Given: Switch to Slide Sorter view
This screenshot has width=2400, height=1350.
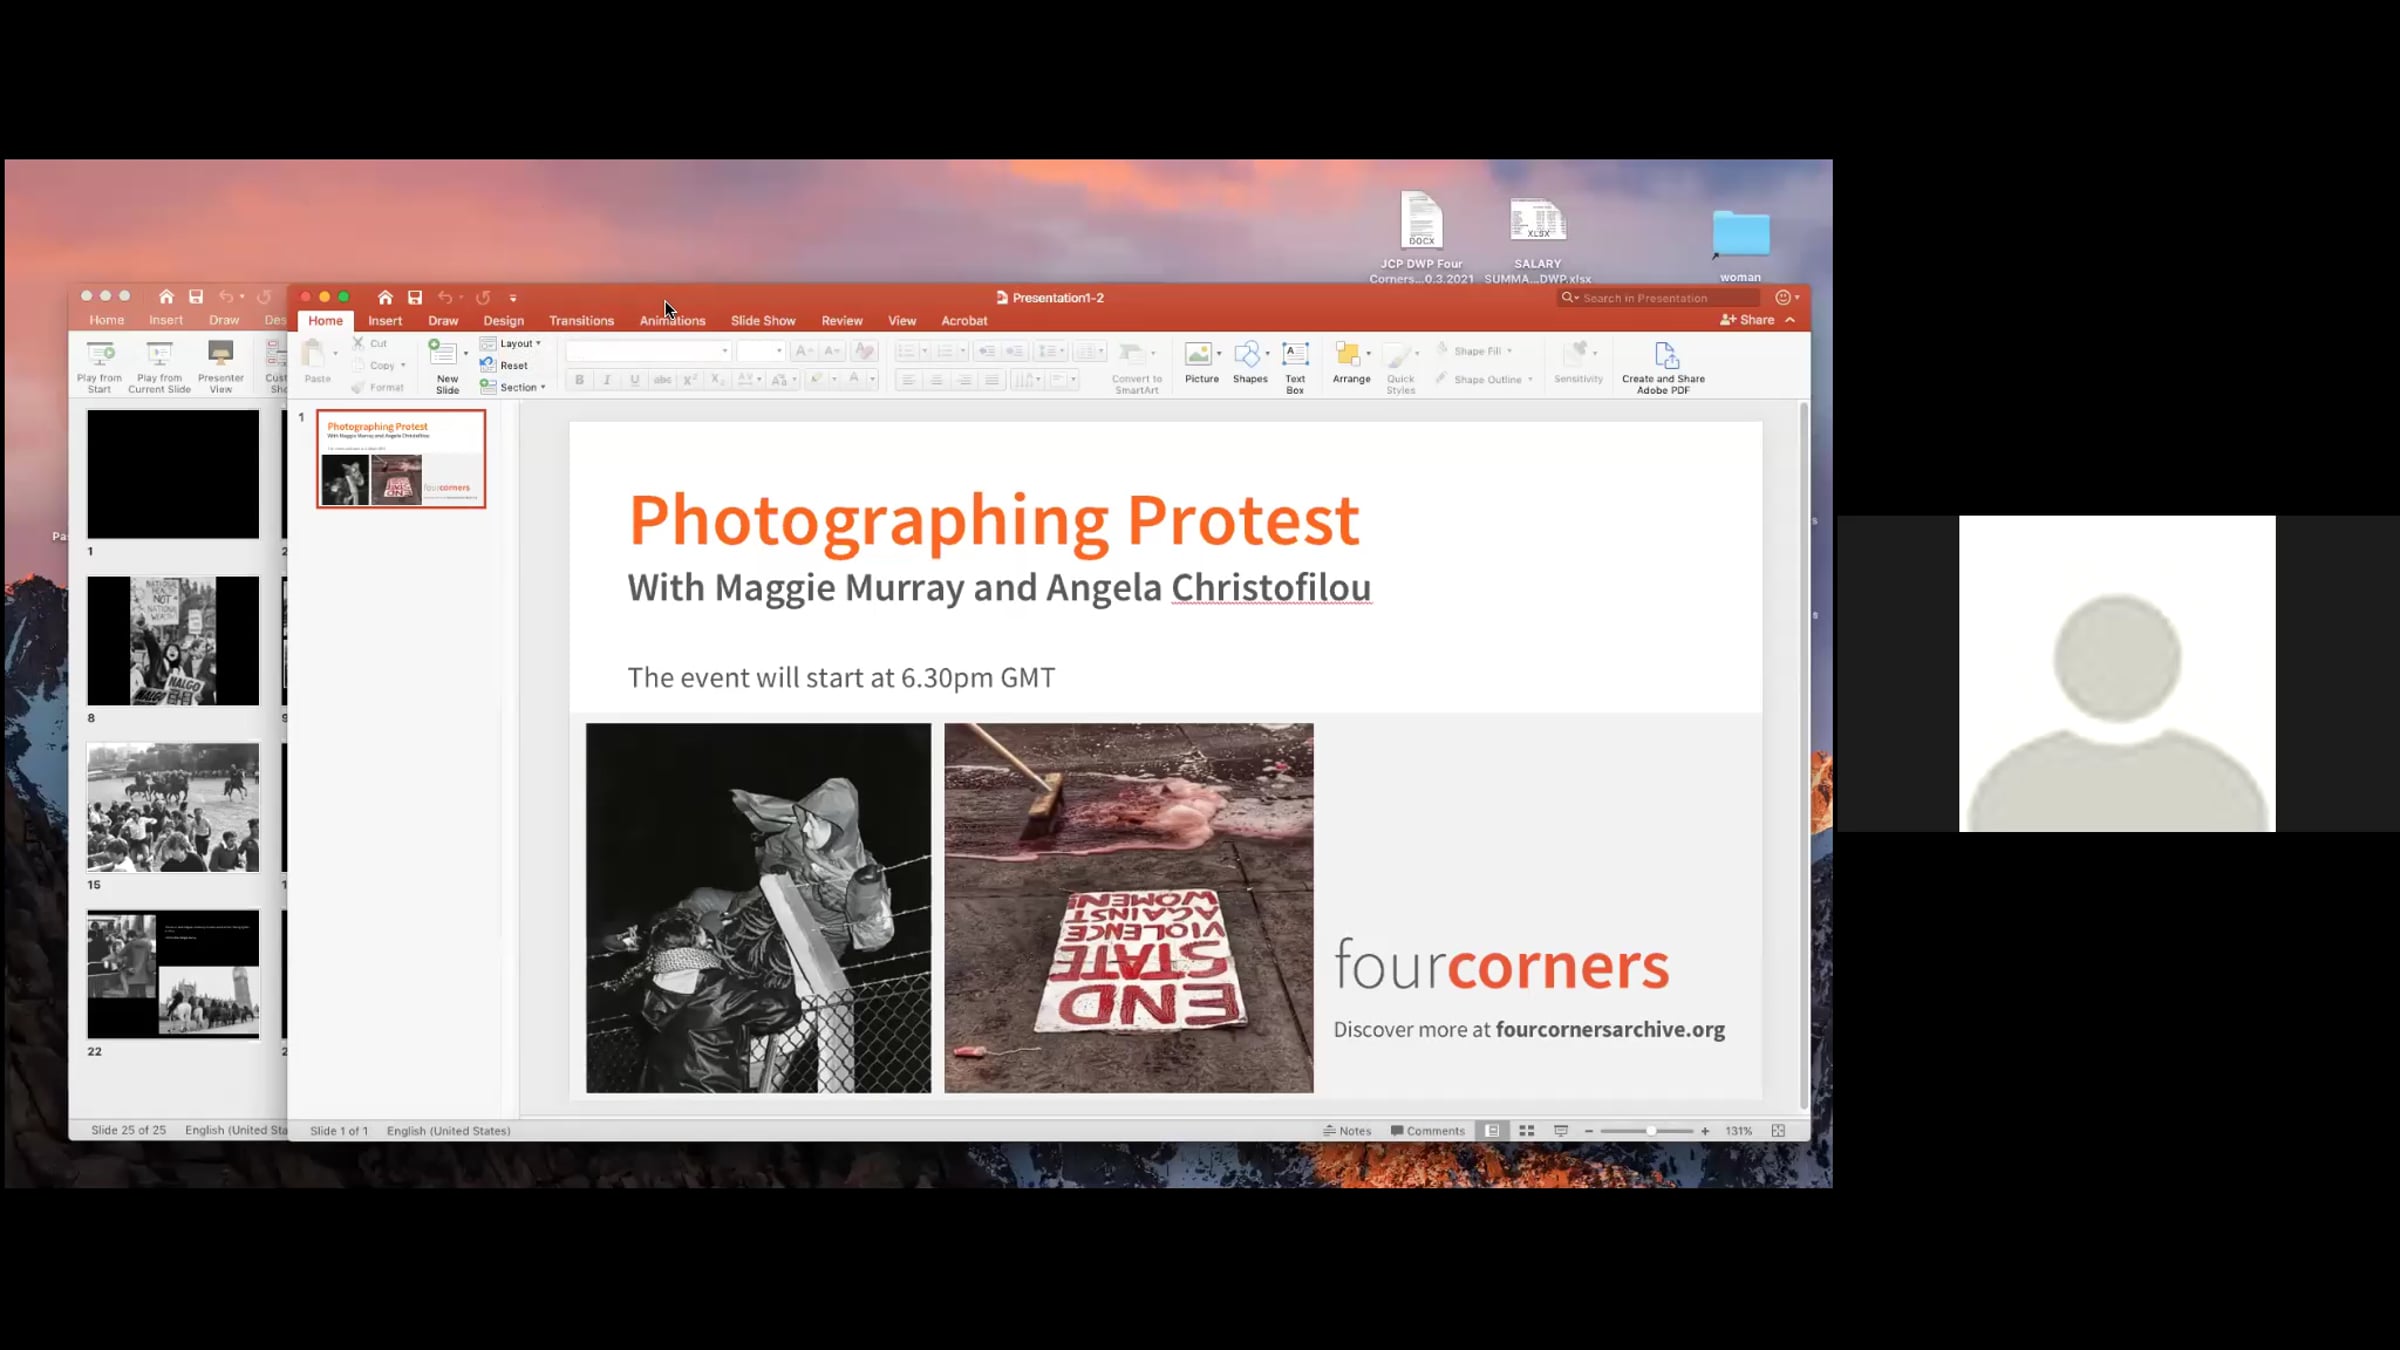Looking at the screenshot, I should coord(1527,1131).
